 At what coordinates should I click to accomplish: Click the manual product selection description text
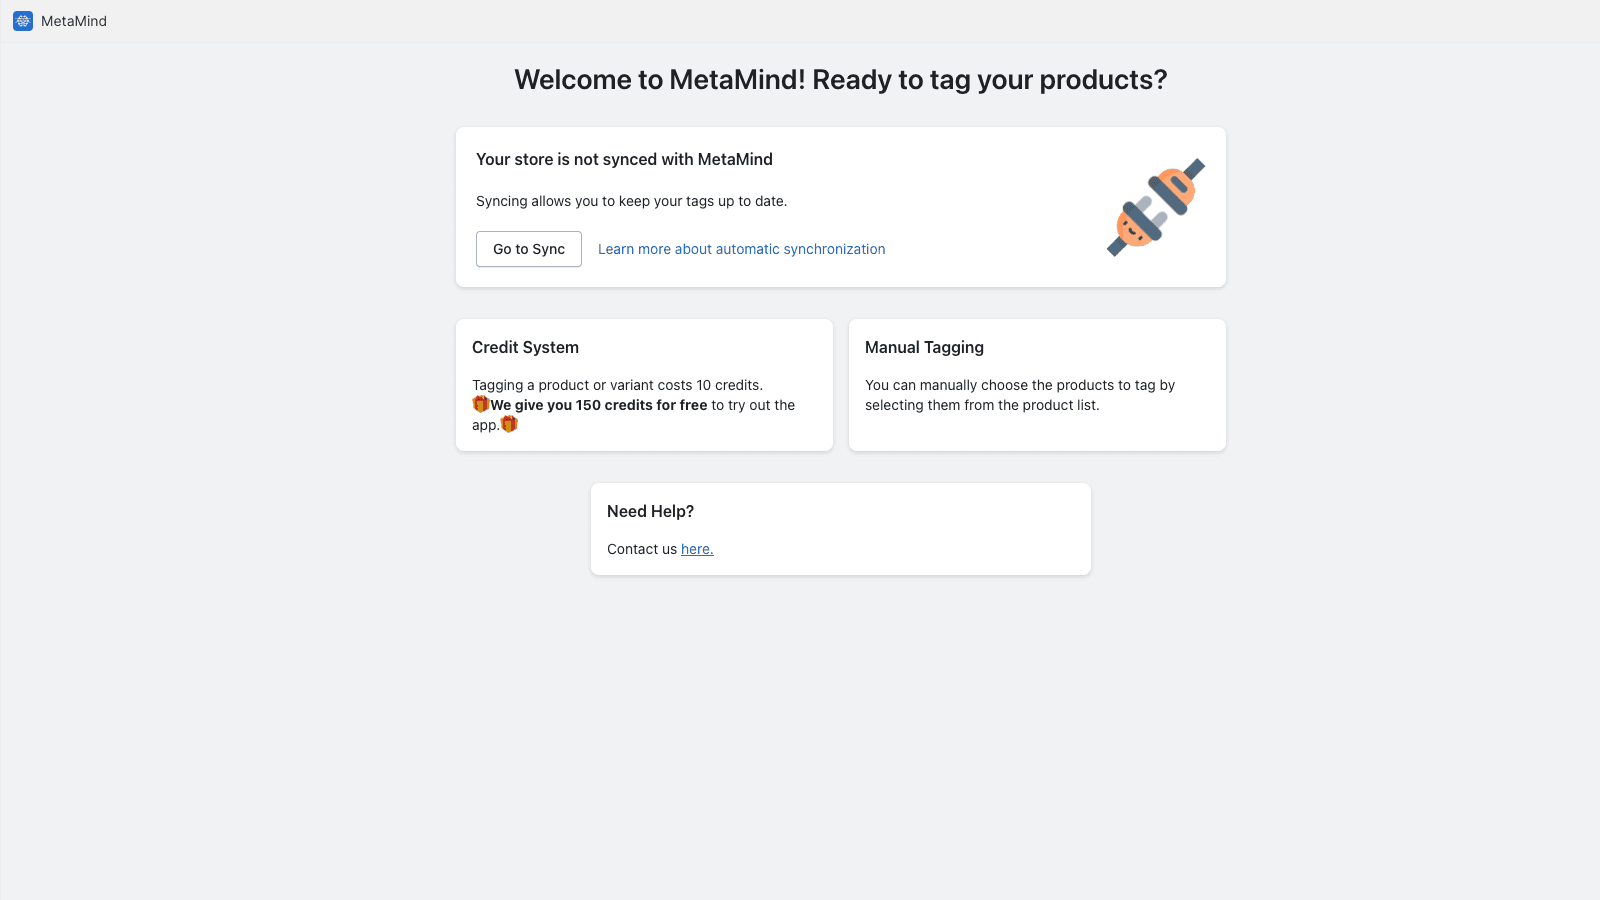(1019, 395)
